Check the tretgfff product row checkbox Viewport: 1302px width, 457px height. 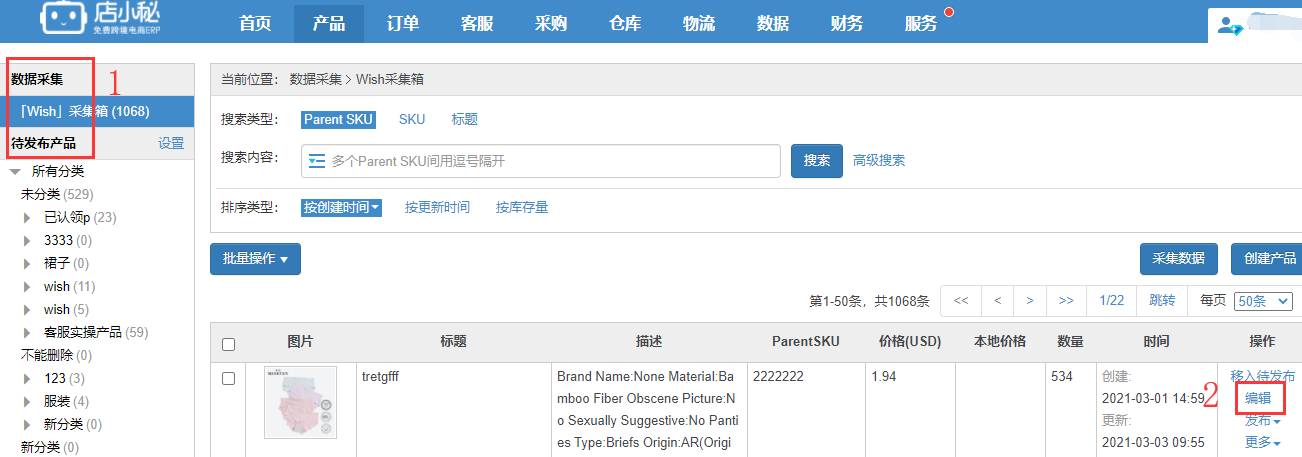(x=228, y=378)
